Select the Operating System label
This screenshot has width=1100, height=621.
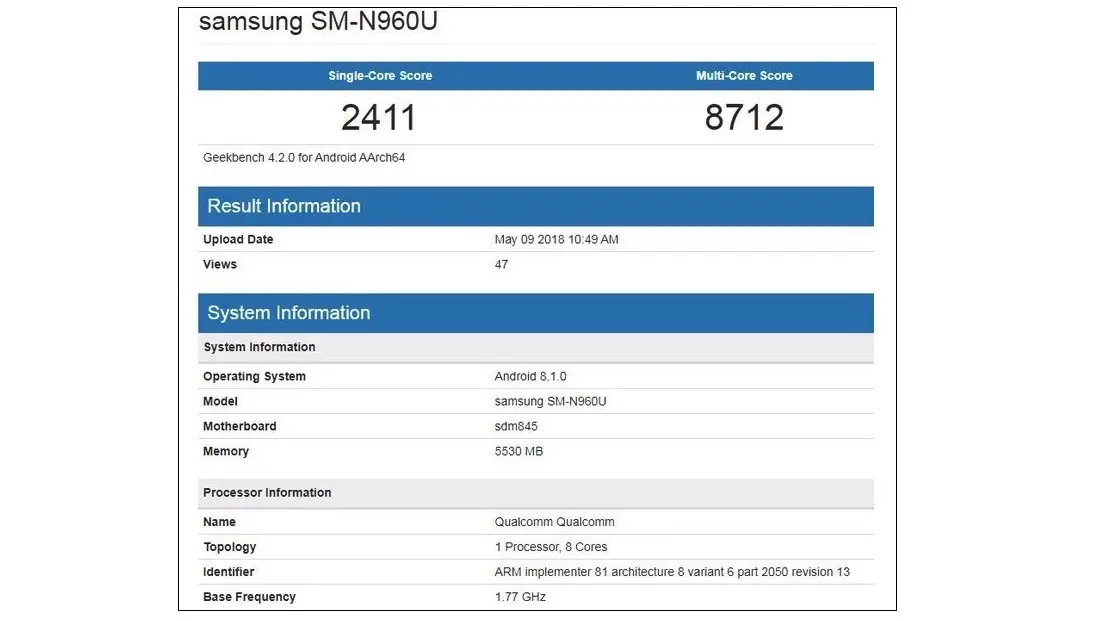pos(254,377)
